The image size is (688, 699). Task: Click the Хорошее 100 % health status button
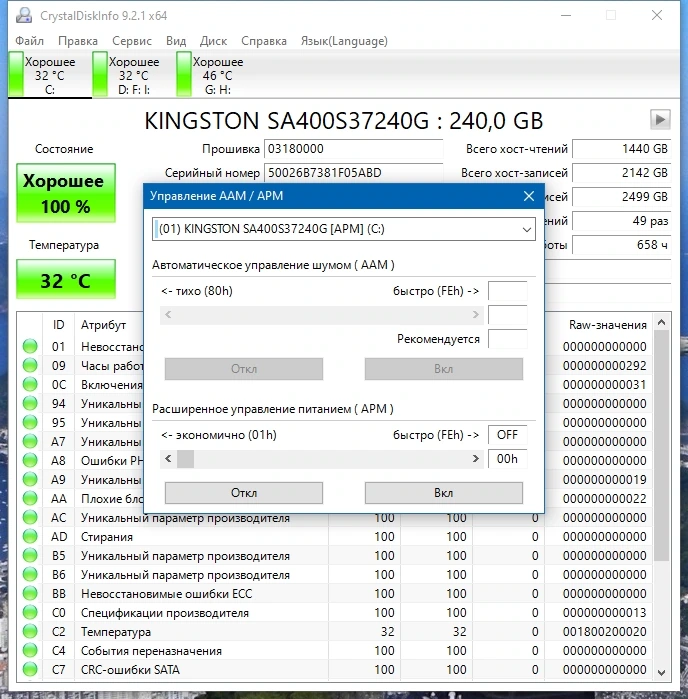(x=66, y=193)
